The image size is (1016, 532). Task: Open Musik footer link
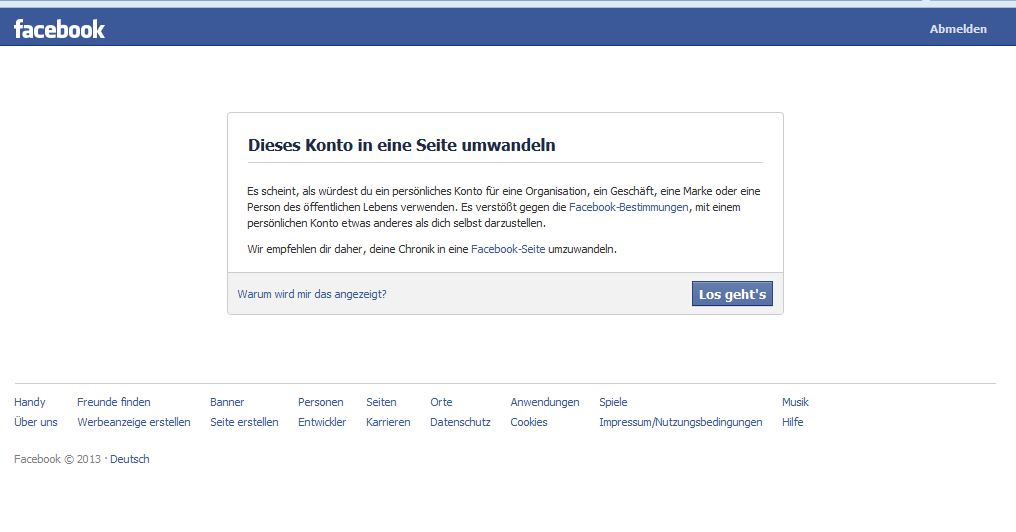(795, 402)
